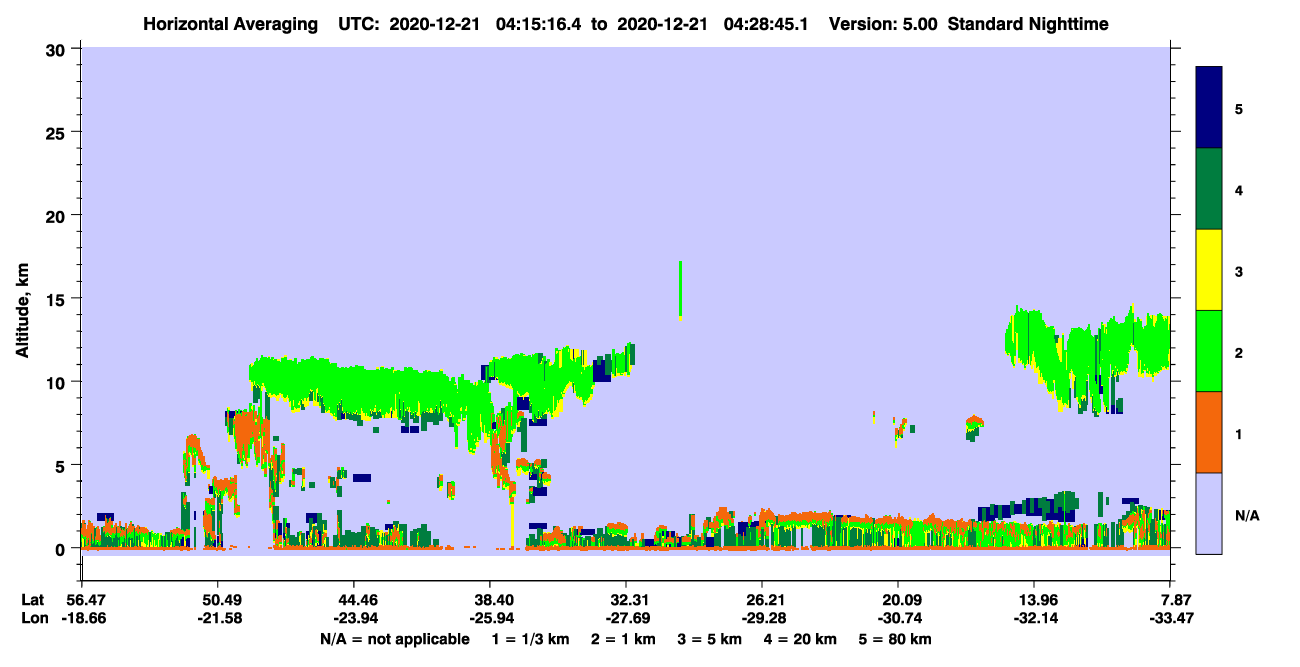Screen dimensions: 1300x667
Task: Click the 15 km altitude tick label
Action: 58,298
